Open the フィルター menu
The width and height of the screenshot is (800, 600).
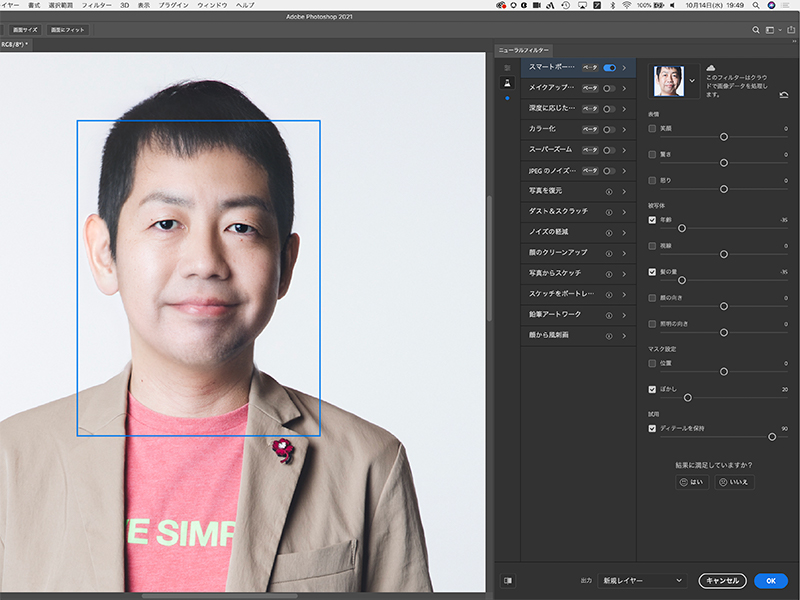coord(97,6)
